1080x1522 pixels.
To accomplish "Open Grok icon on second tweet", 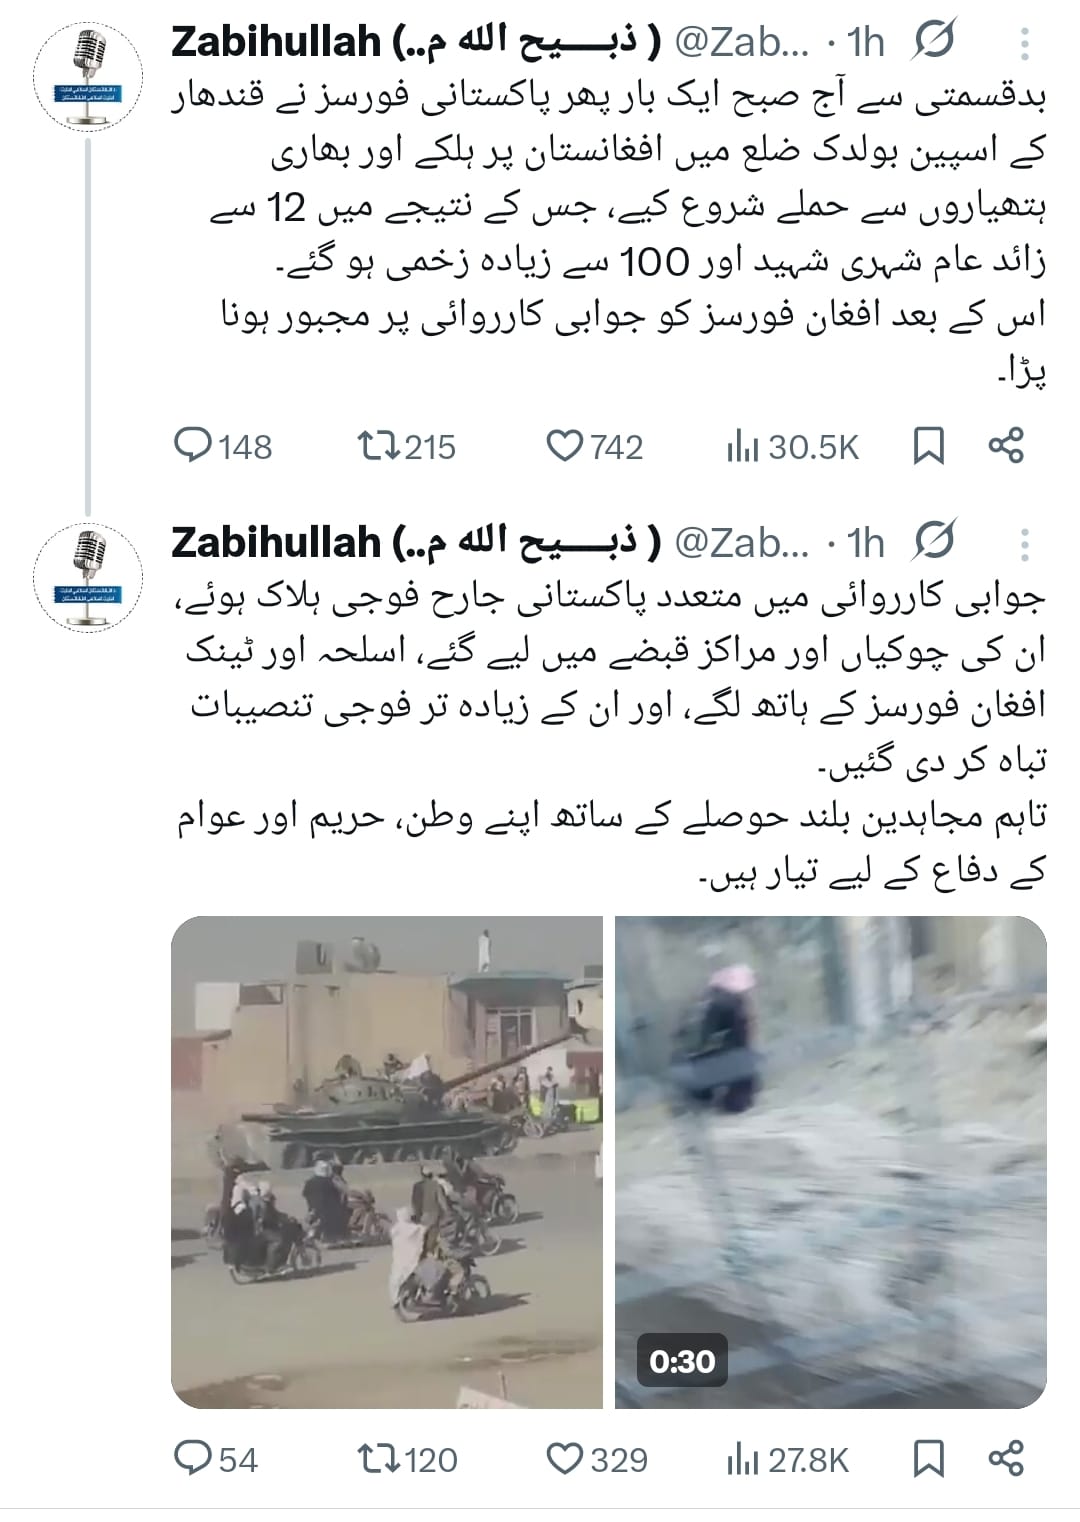I will pos(934,543).
